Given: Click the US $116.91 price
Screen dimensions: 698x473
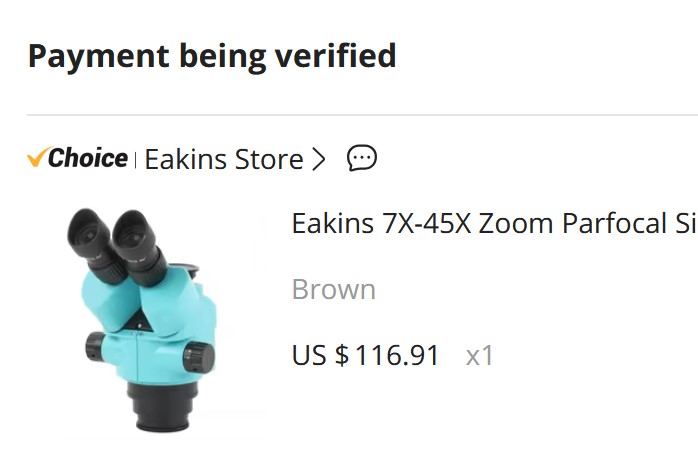Looking at the screenshot, I should click(x=365, y=355).
